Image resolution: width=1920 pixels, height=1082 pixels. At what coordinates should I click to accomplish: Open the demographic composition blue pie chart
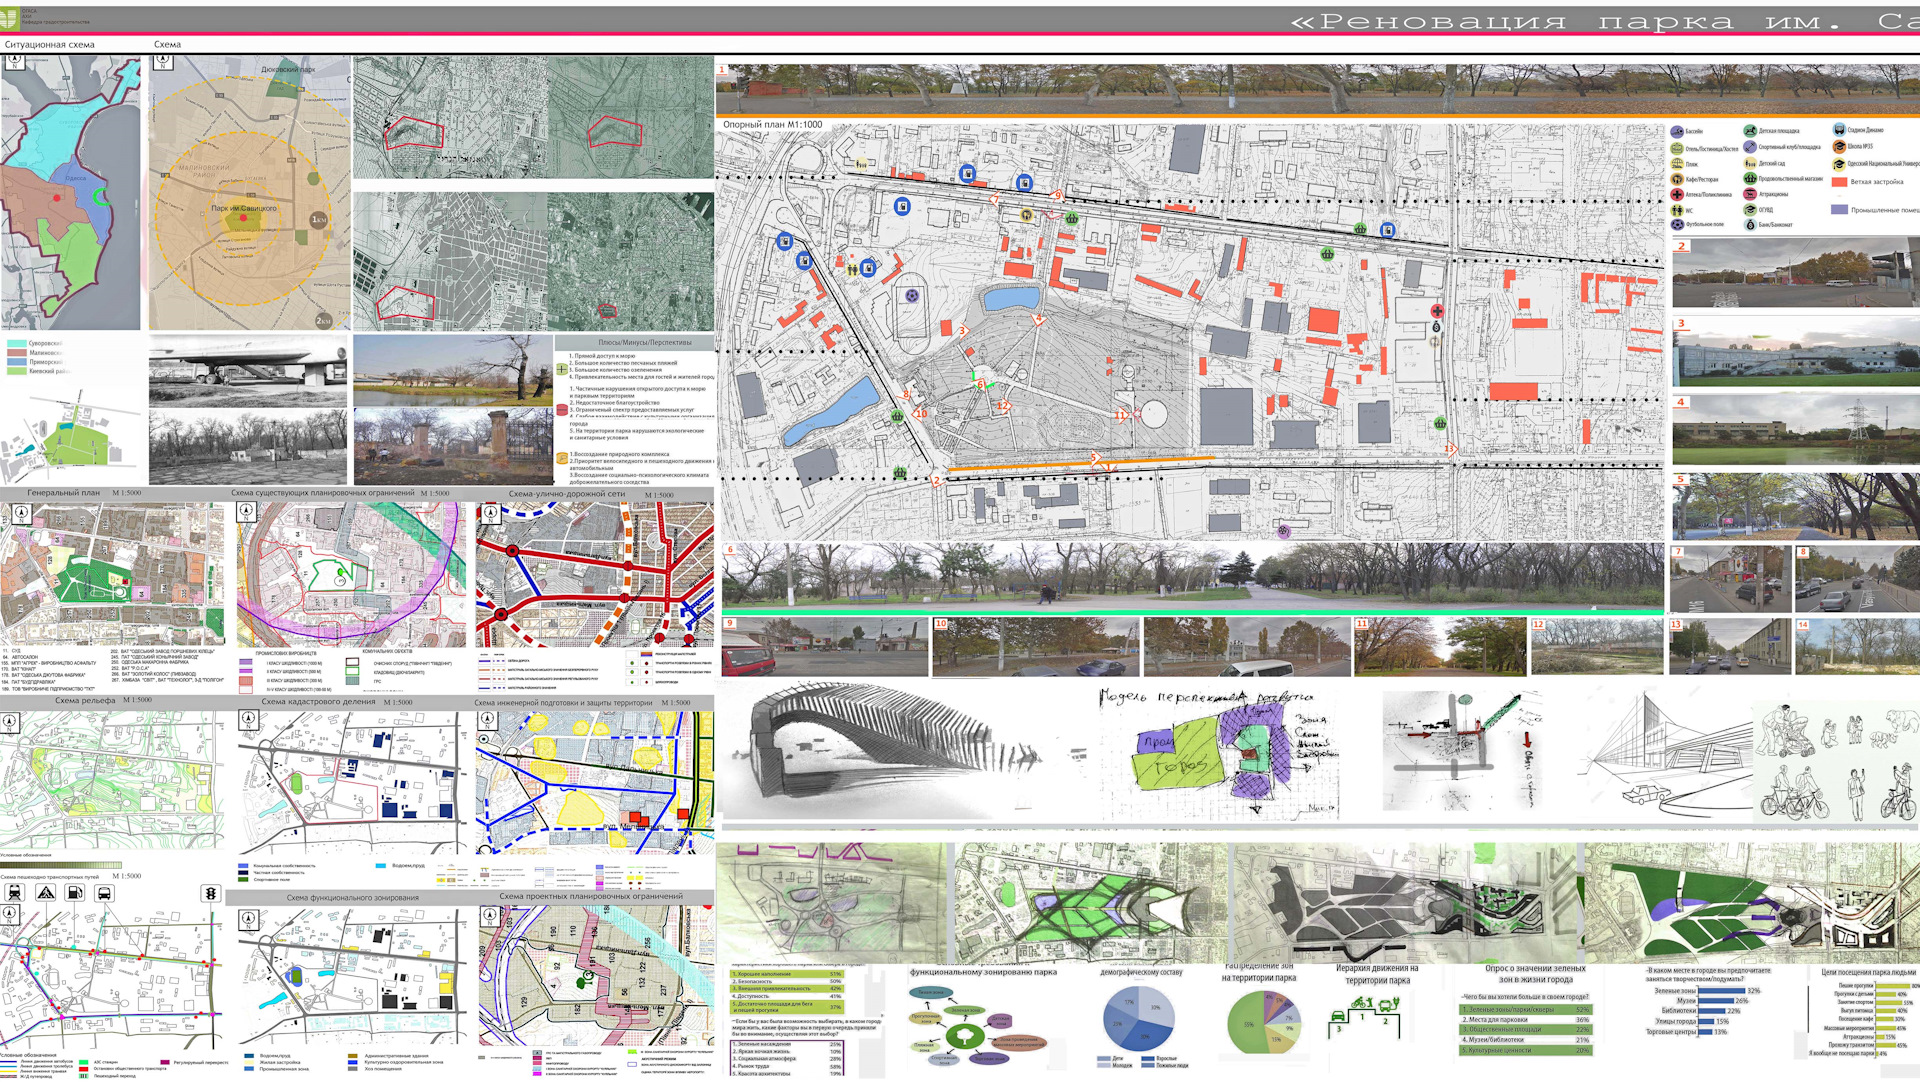[1140, 1020]
